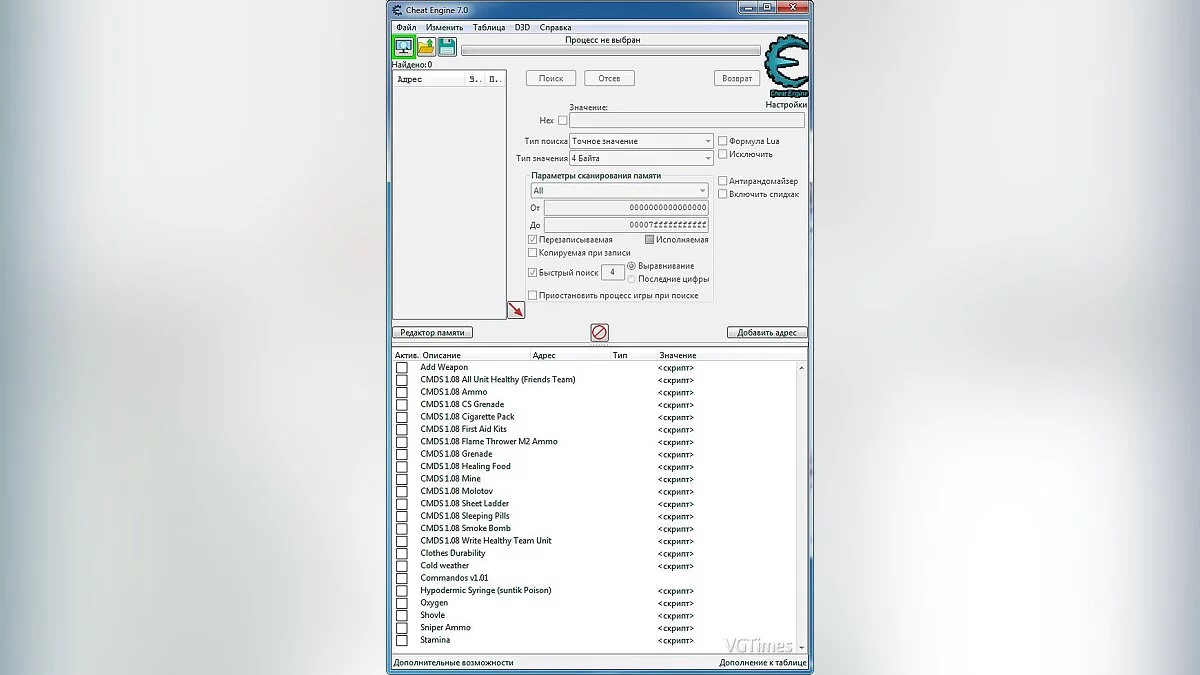Select Последние цифры radio button
Screen dimensions: 1200x675
pyautogui.click(x=631, y=279)
